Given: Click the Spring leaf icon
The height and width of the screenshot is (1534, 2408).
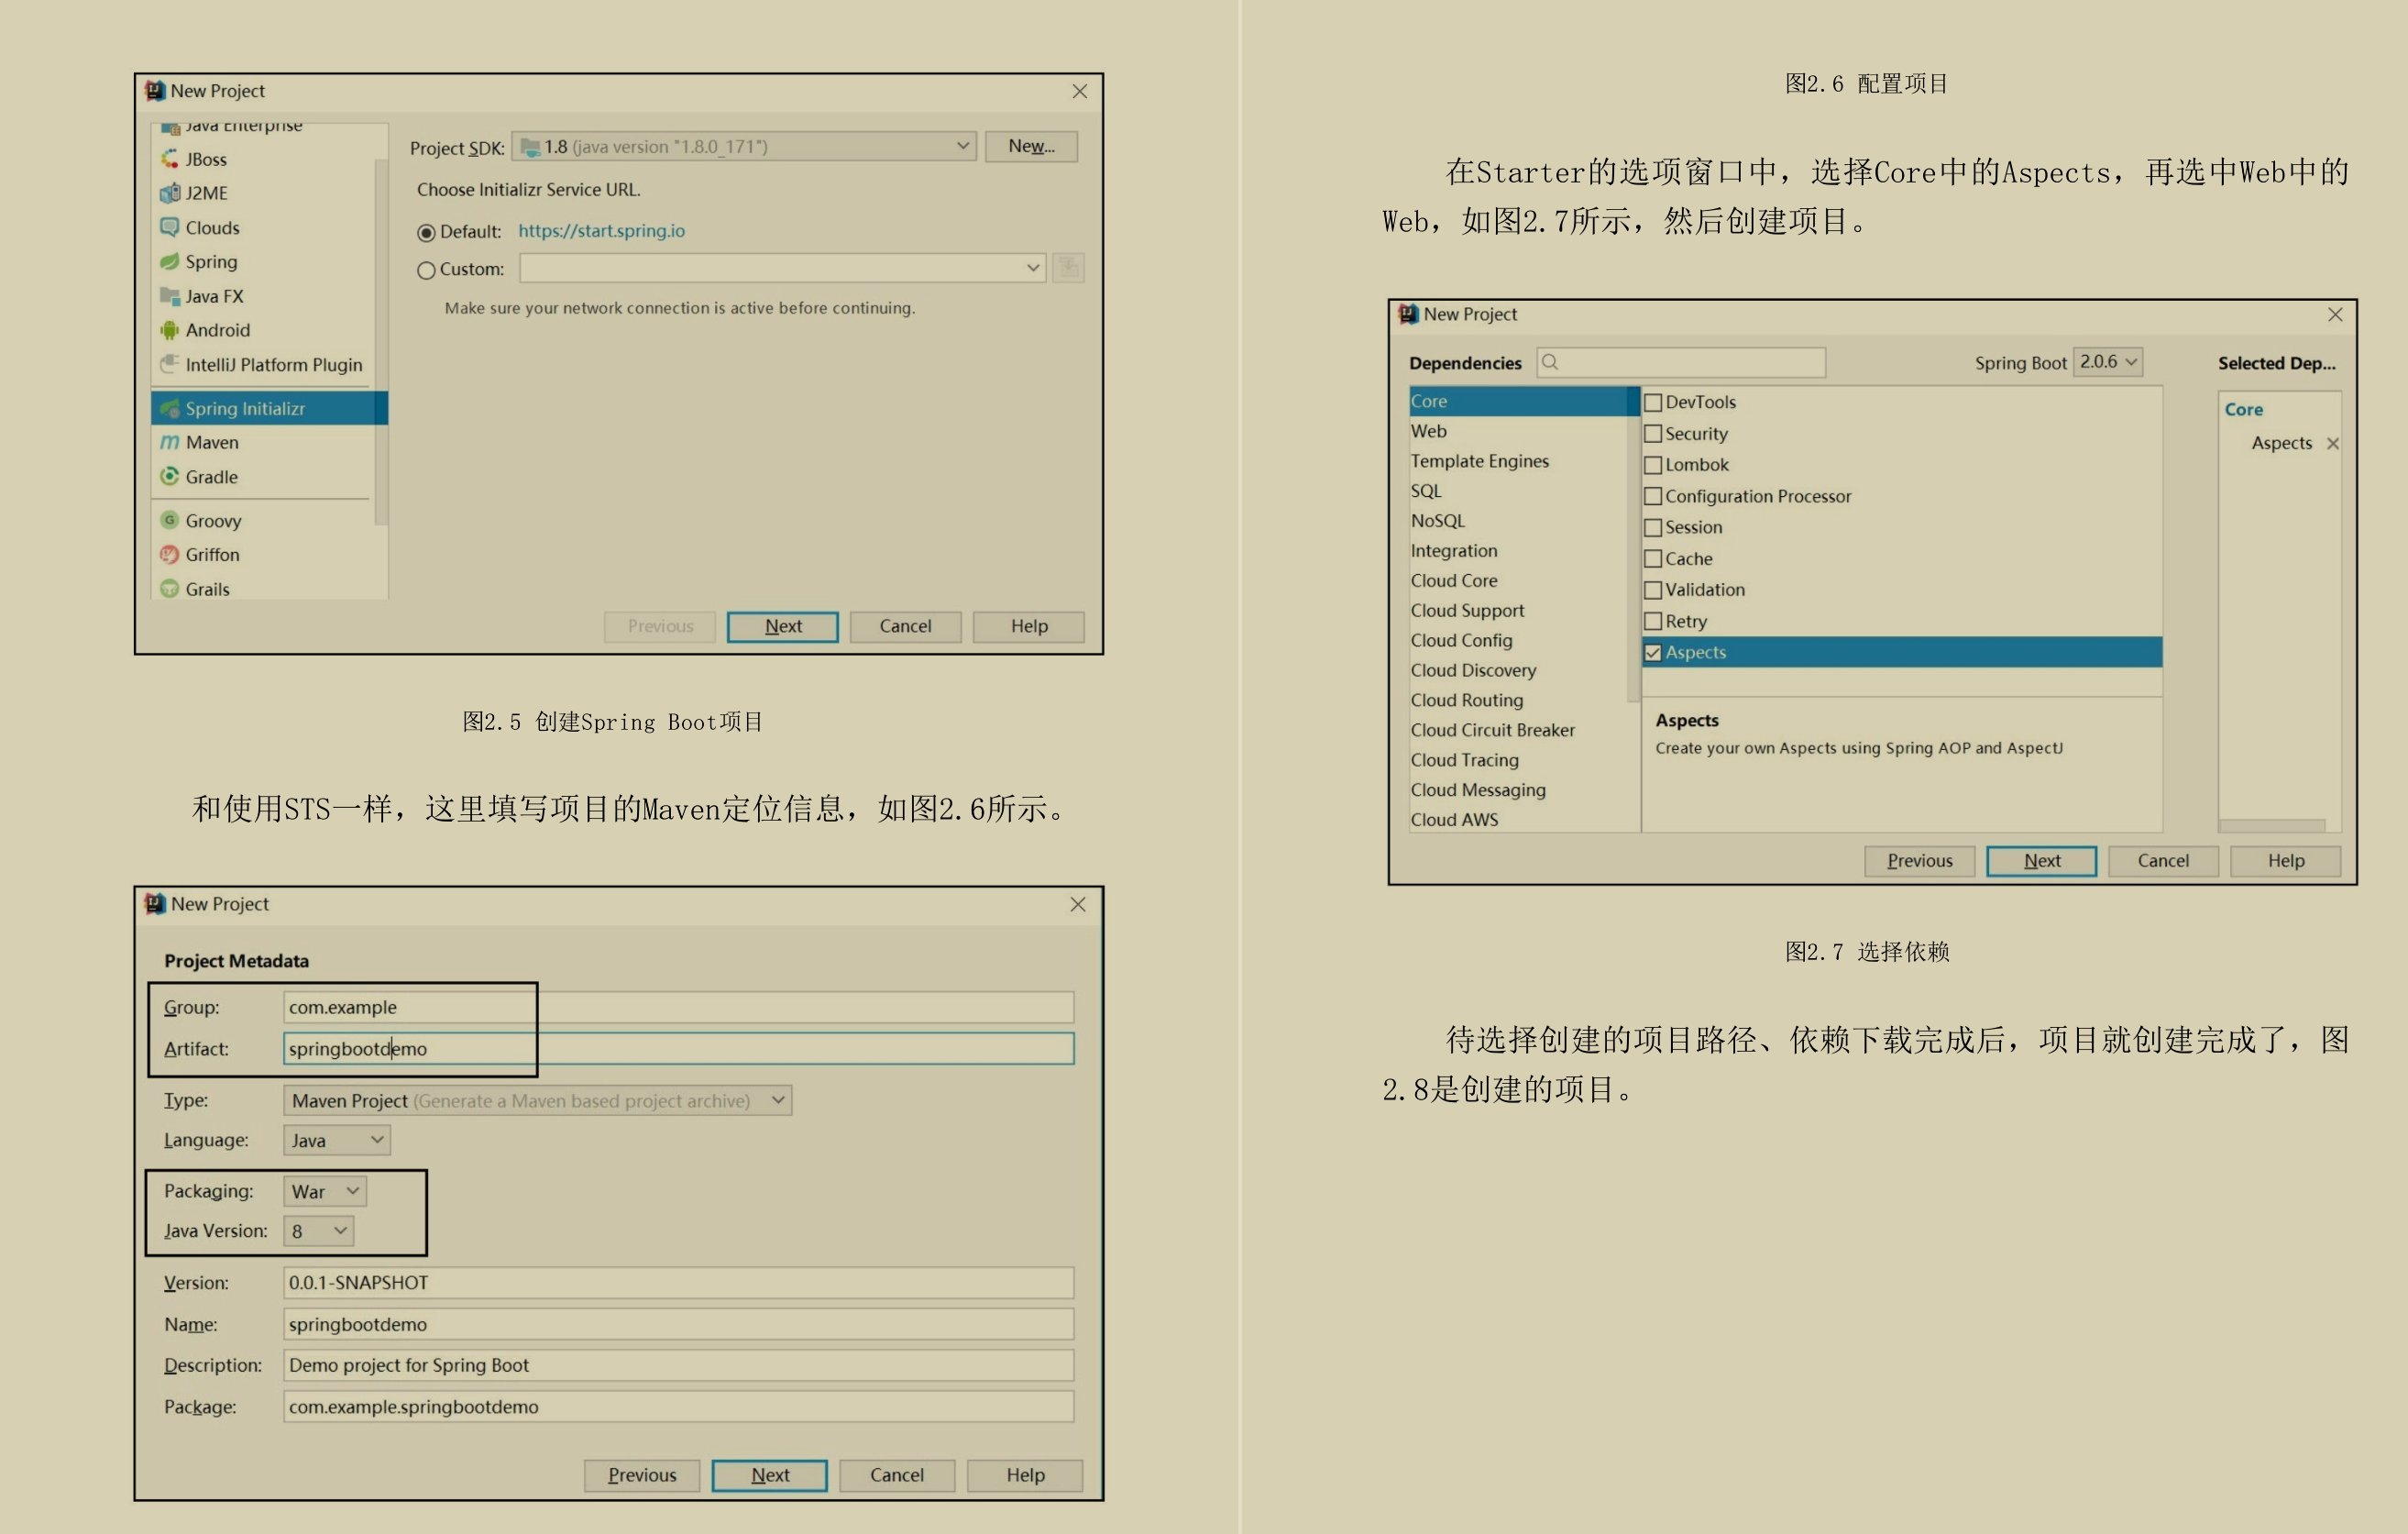Looking at the screenshot, I should [170, 261].
